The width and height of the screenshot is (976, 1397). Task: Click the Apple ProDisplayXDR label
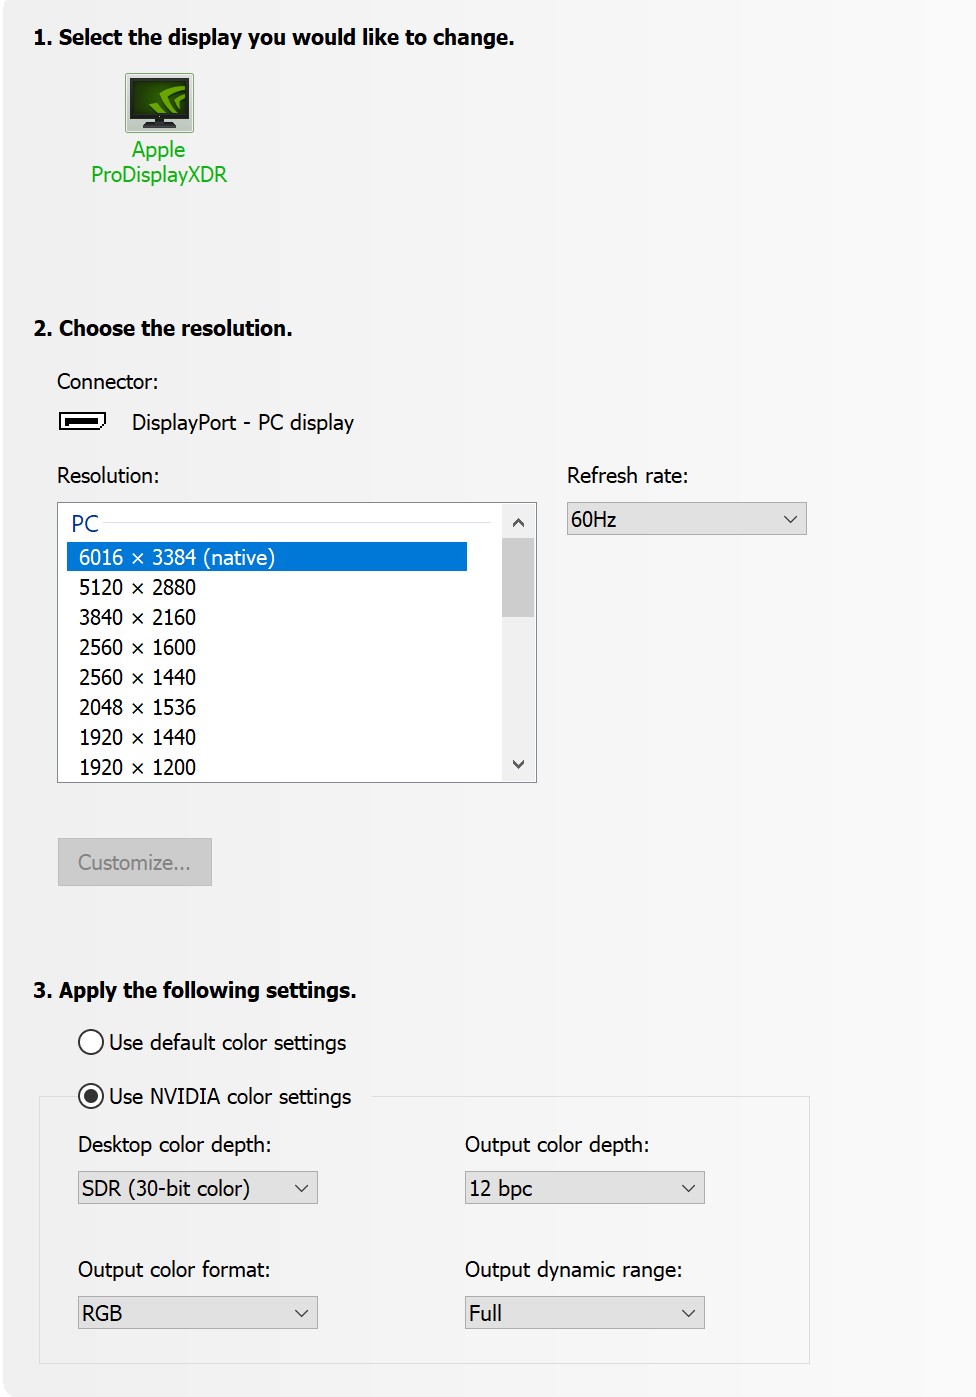click(159, 162)
